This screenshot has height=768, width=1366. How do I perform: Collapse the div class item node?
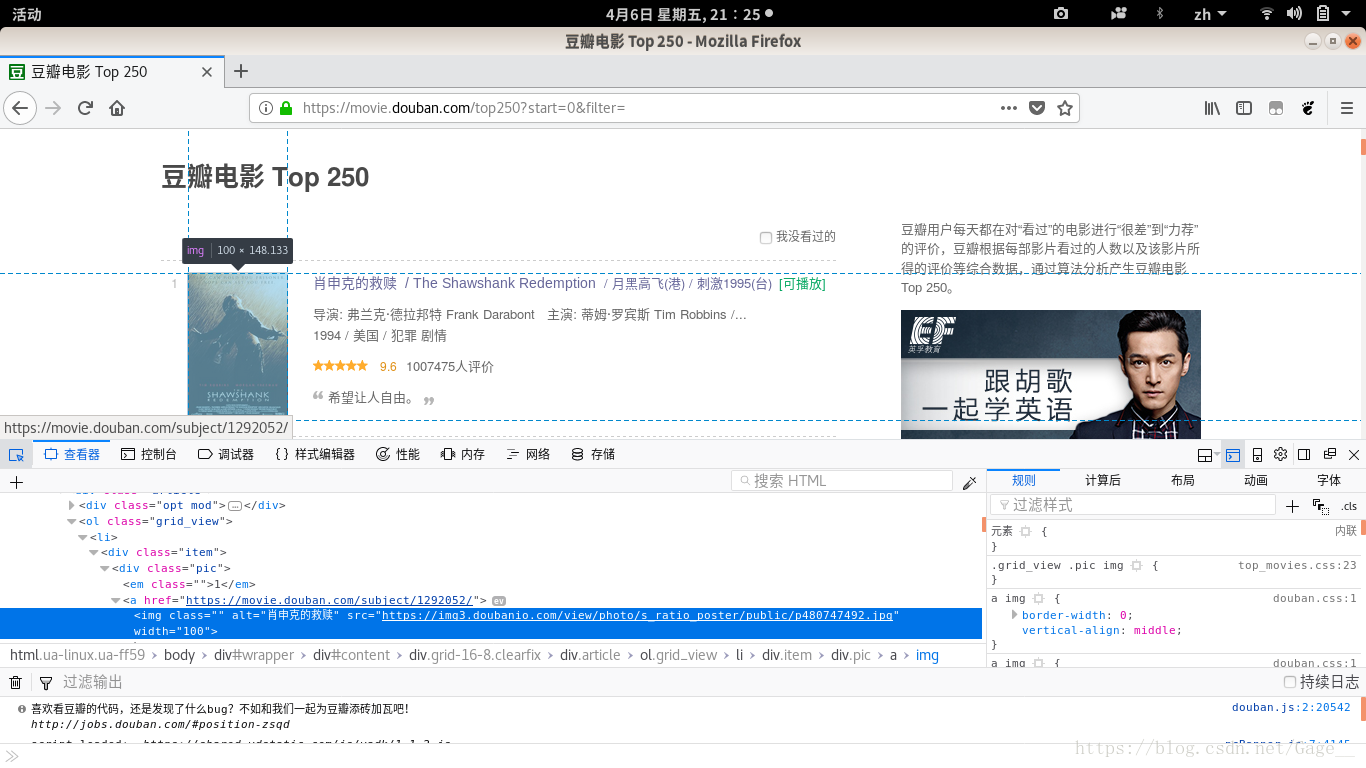[x=94, y=552]
